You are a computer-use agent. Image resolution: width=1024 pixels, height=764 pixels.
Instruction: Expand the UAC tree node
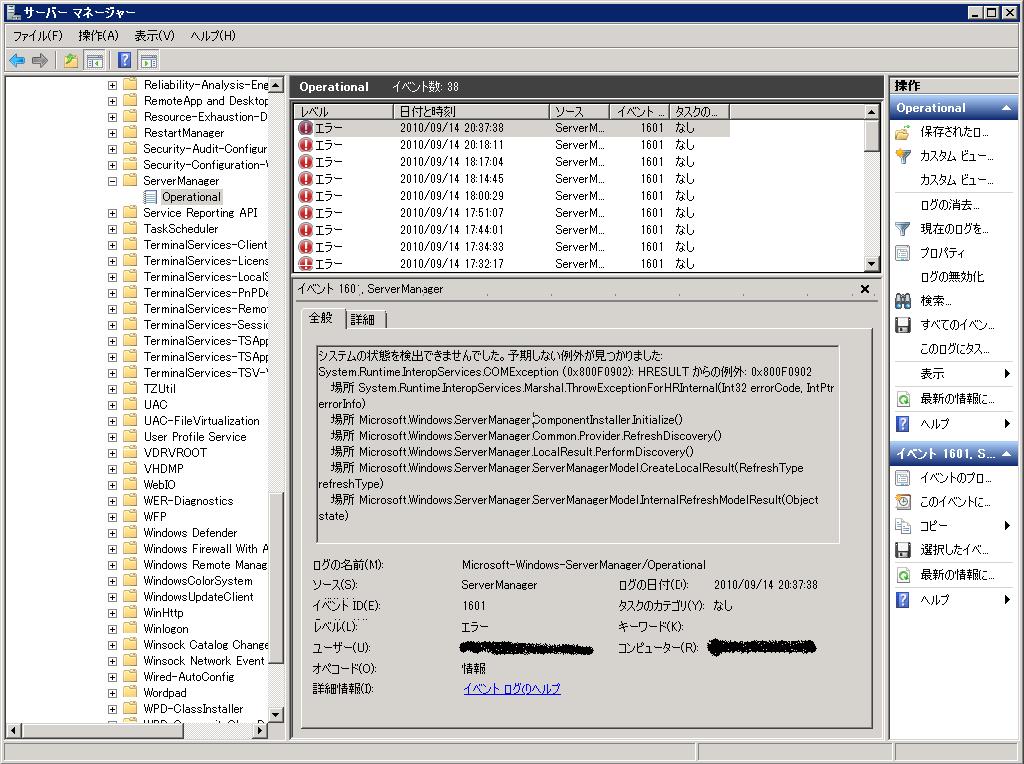coord(112,405)
